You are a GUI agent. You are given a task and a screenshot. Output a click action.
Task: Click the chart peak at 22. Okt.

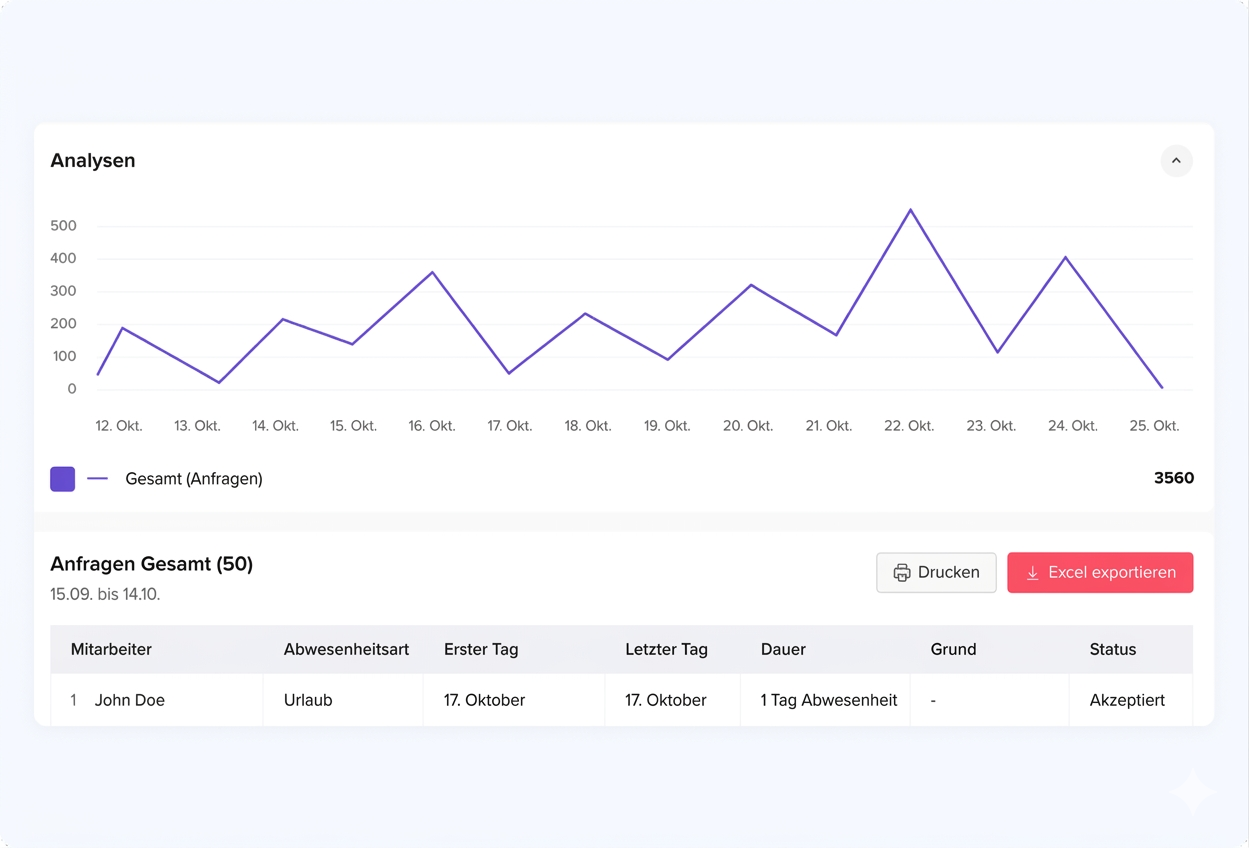(x=910, y=210)
